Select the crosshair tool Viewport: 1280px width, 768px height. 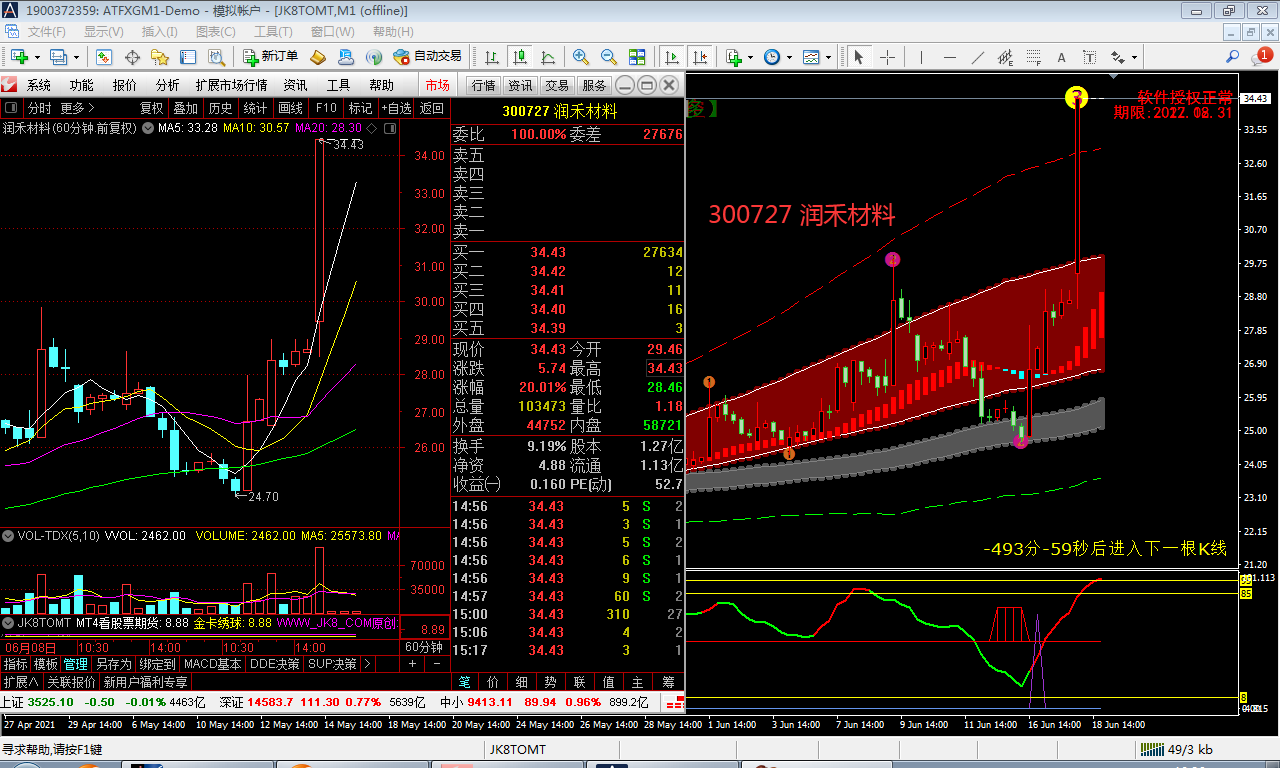(x=887, y=57)
